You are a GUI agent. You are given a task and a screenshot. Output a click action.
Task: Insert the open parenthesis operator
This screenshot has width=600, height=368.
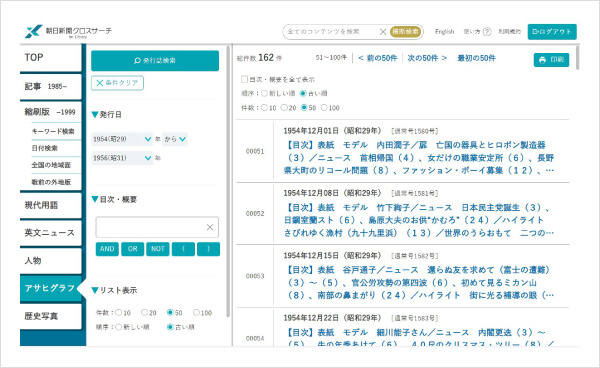tap(183, 249)
